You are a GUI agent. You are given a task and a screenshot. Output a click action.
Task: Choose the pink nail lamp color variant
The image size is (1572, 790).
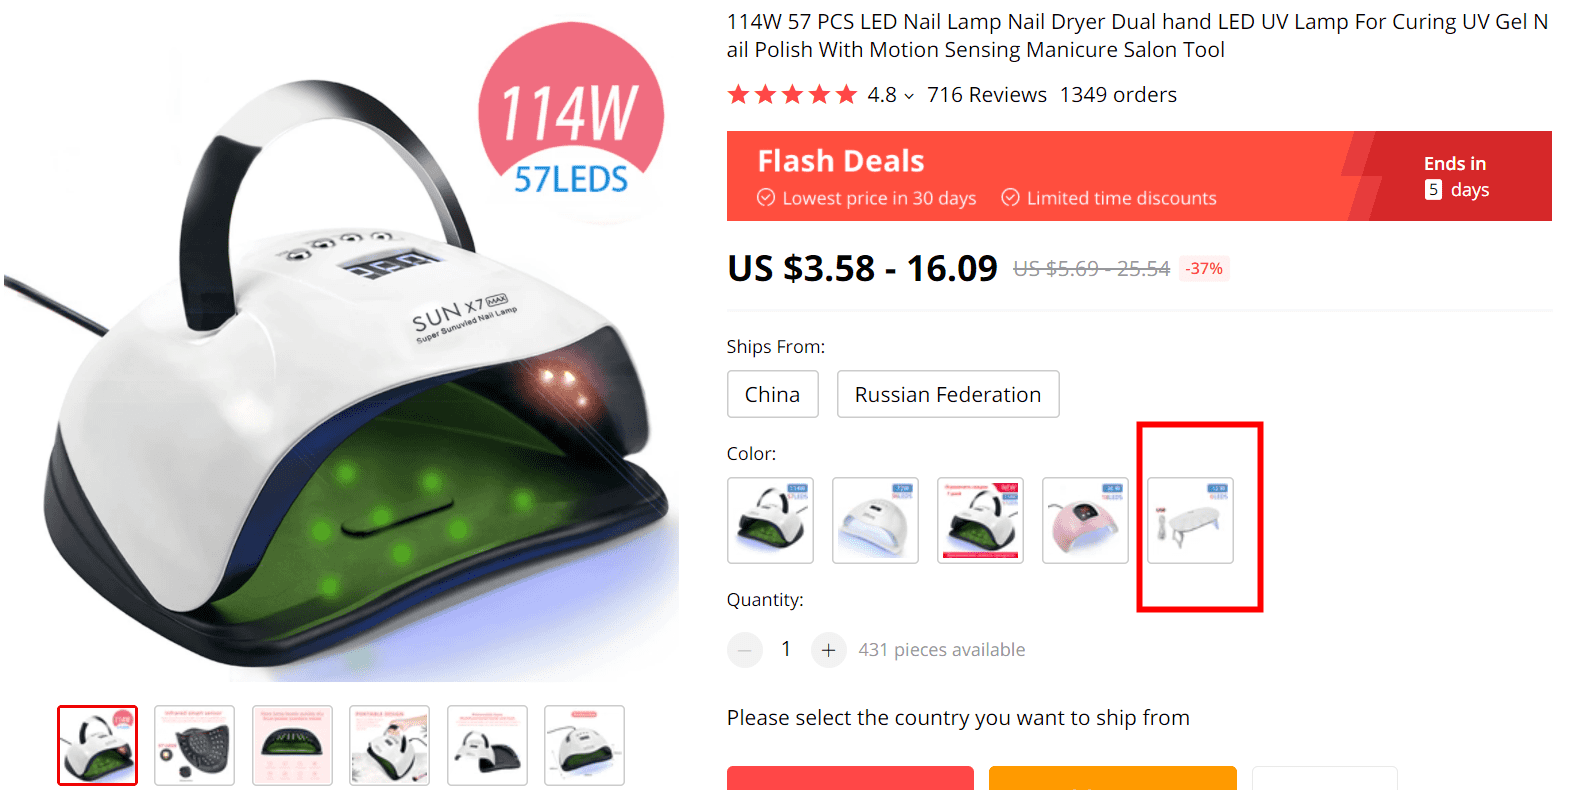coord(1085,520)
